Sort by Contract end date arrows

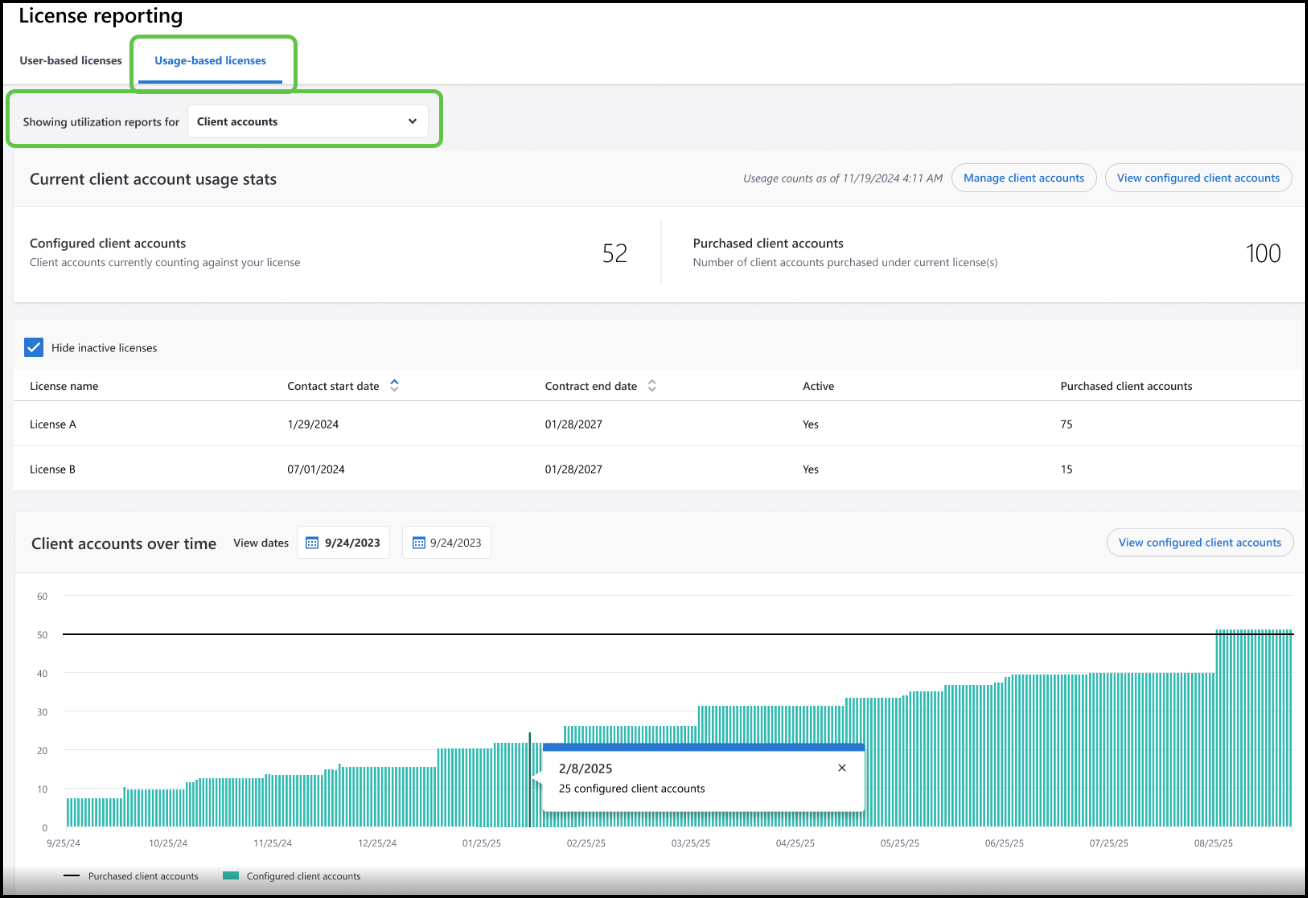(652, 386)
